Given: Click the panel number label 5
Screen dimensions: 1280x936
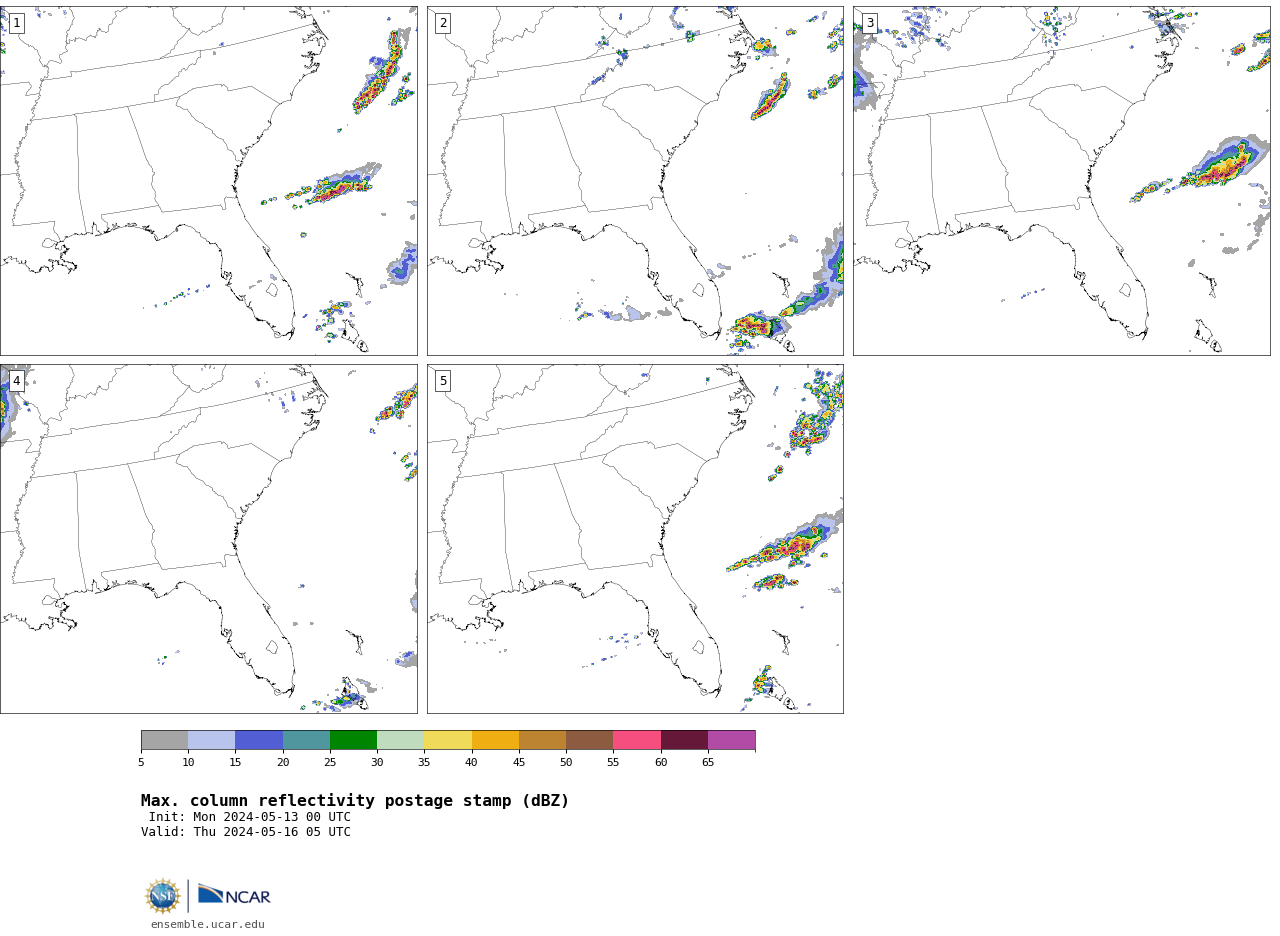Looking at the screenshot, I should [x=443, y=381].
